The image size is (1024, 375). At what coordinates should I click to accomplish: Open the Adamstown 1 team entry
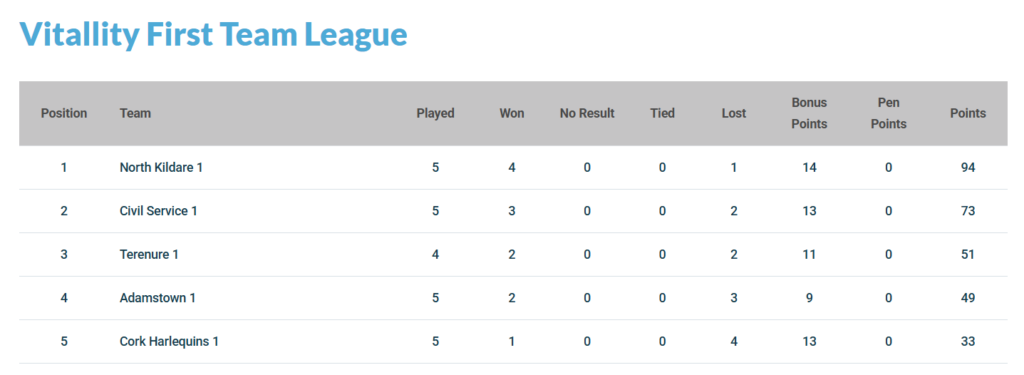coord(157,298)
